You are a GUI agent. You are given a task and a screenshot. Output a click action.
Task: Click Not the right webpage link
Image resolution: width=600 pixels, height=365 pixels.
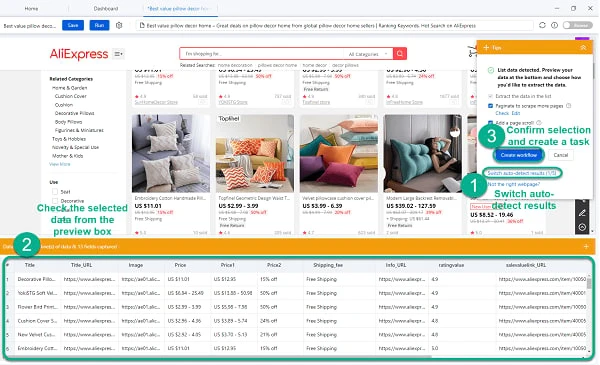pyautogui.click(x=514, y=184)
